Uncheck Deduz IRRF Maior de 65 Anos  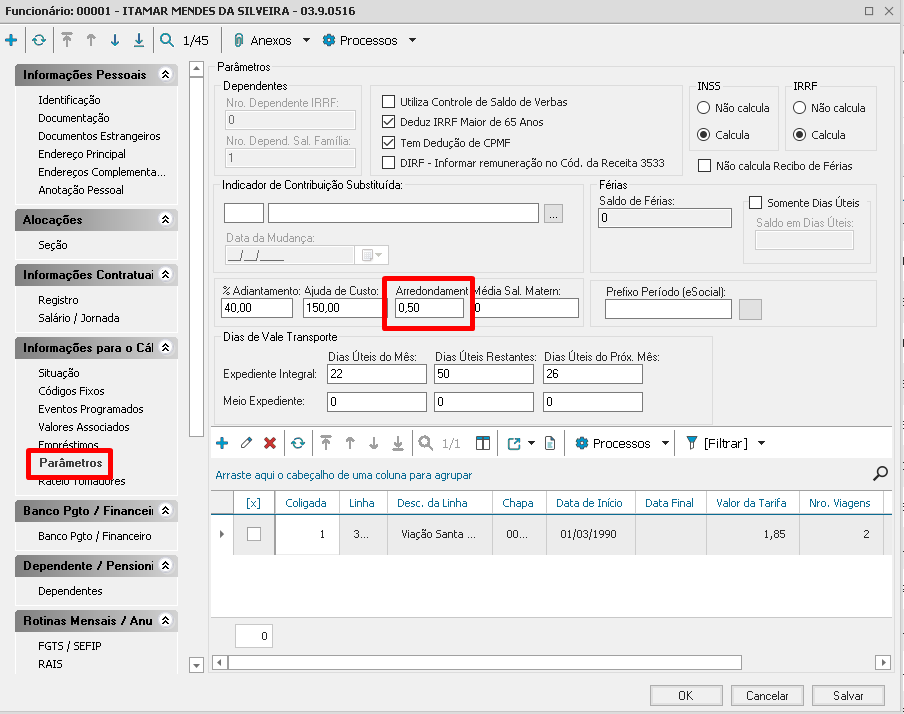click(x=389, y=122)
